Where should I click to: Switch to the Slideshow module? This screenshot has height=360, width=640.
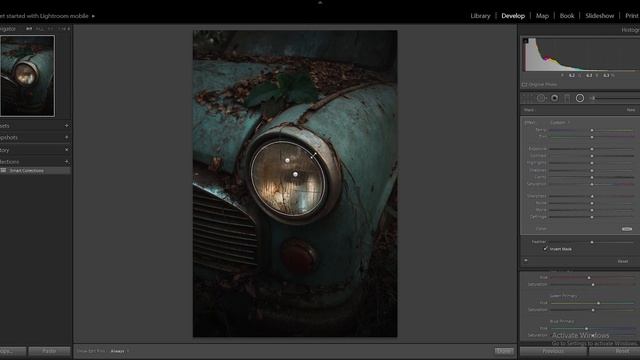[x=600, y=16]
